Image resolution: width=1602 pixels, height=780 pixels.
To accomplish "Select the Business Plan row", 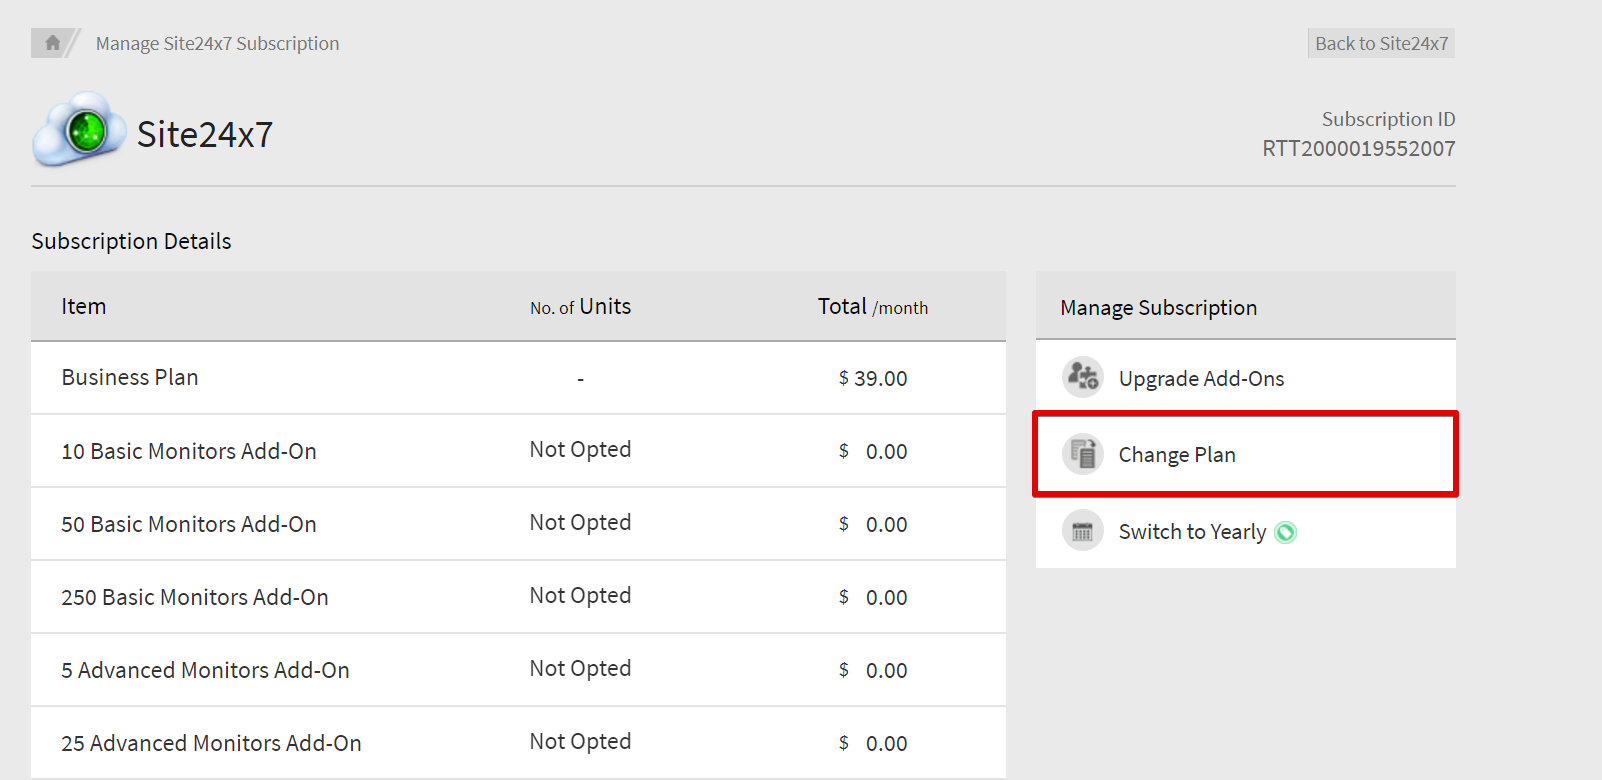I will click(x=130, y=377).
